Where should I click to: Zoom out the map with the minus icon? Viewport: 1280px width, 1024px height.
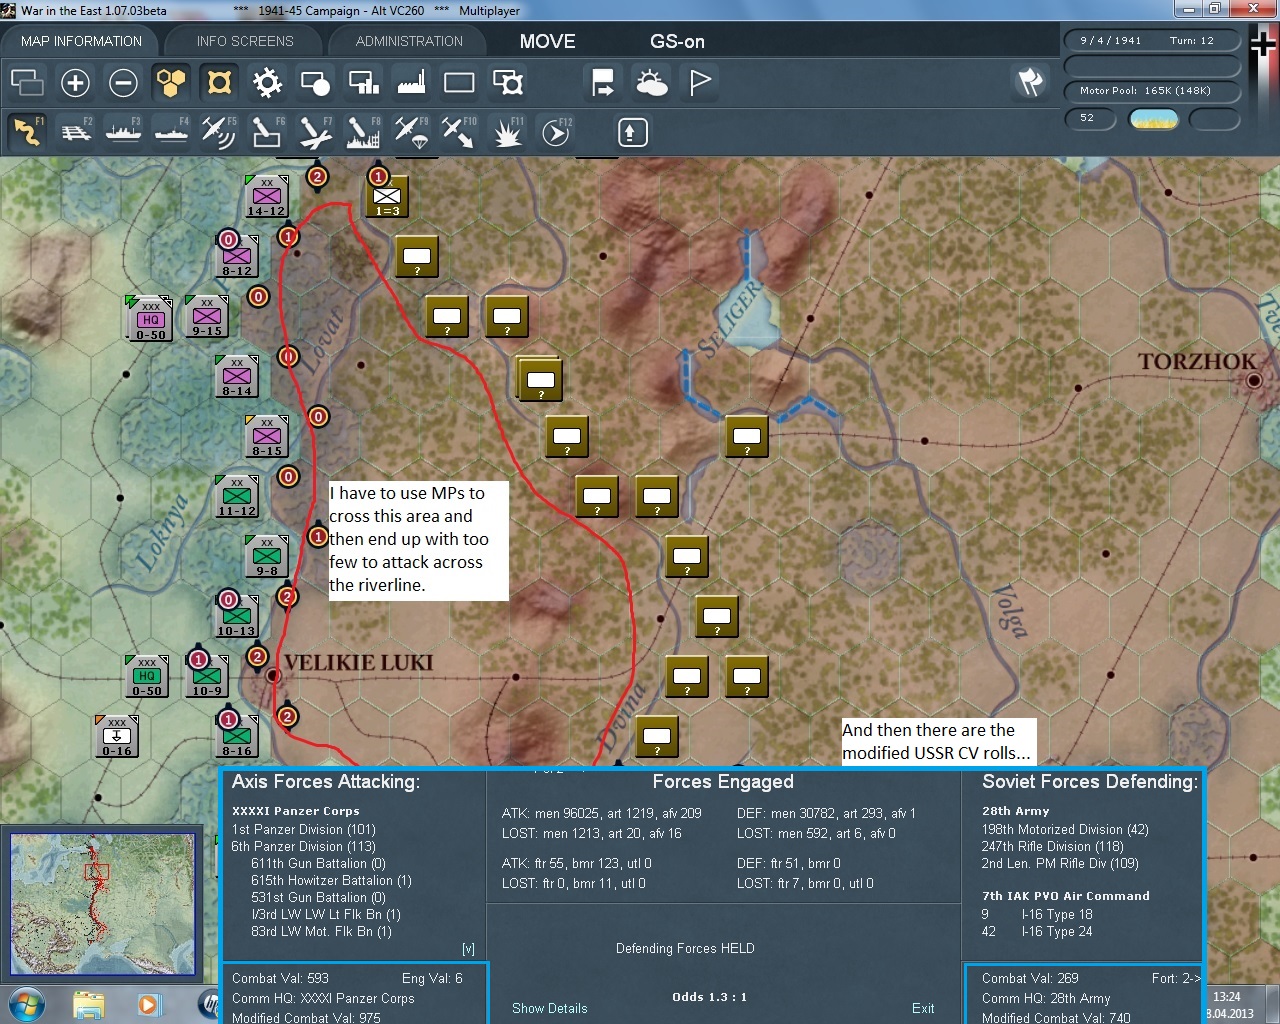(x=123, y=83)
